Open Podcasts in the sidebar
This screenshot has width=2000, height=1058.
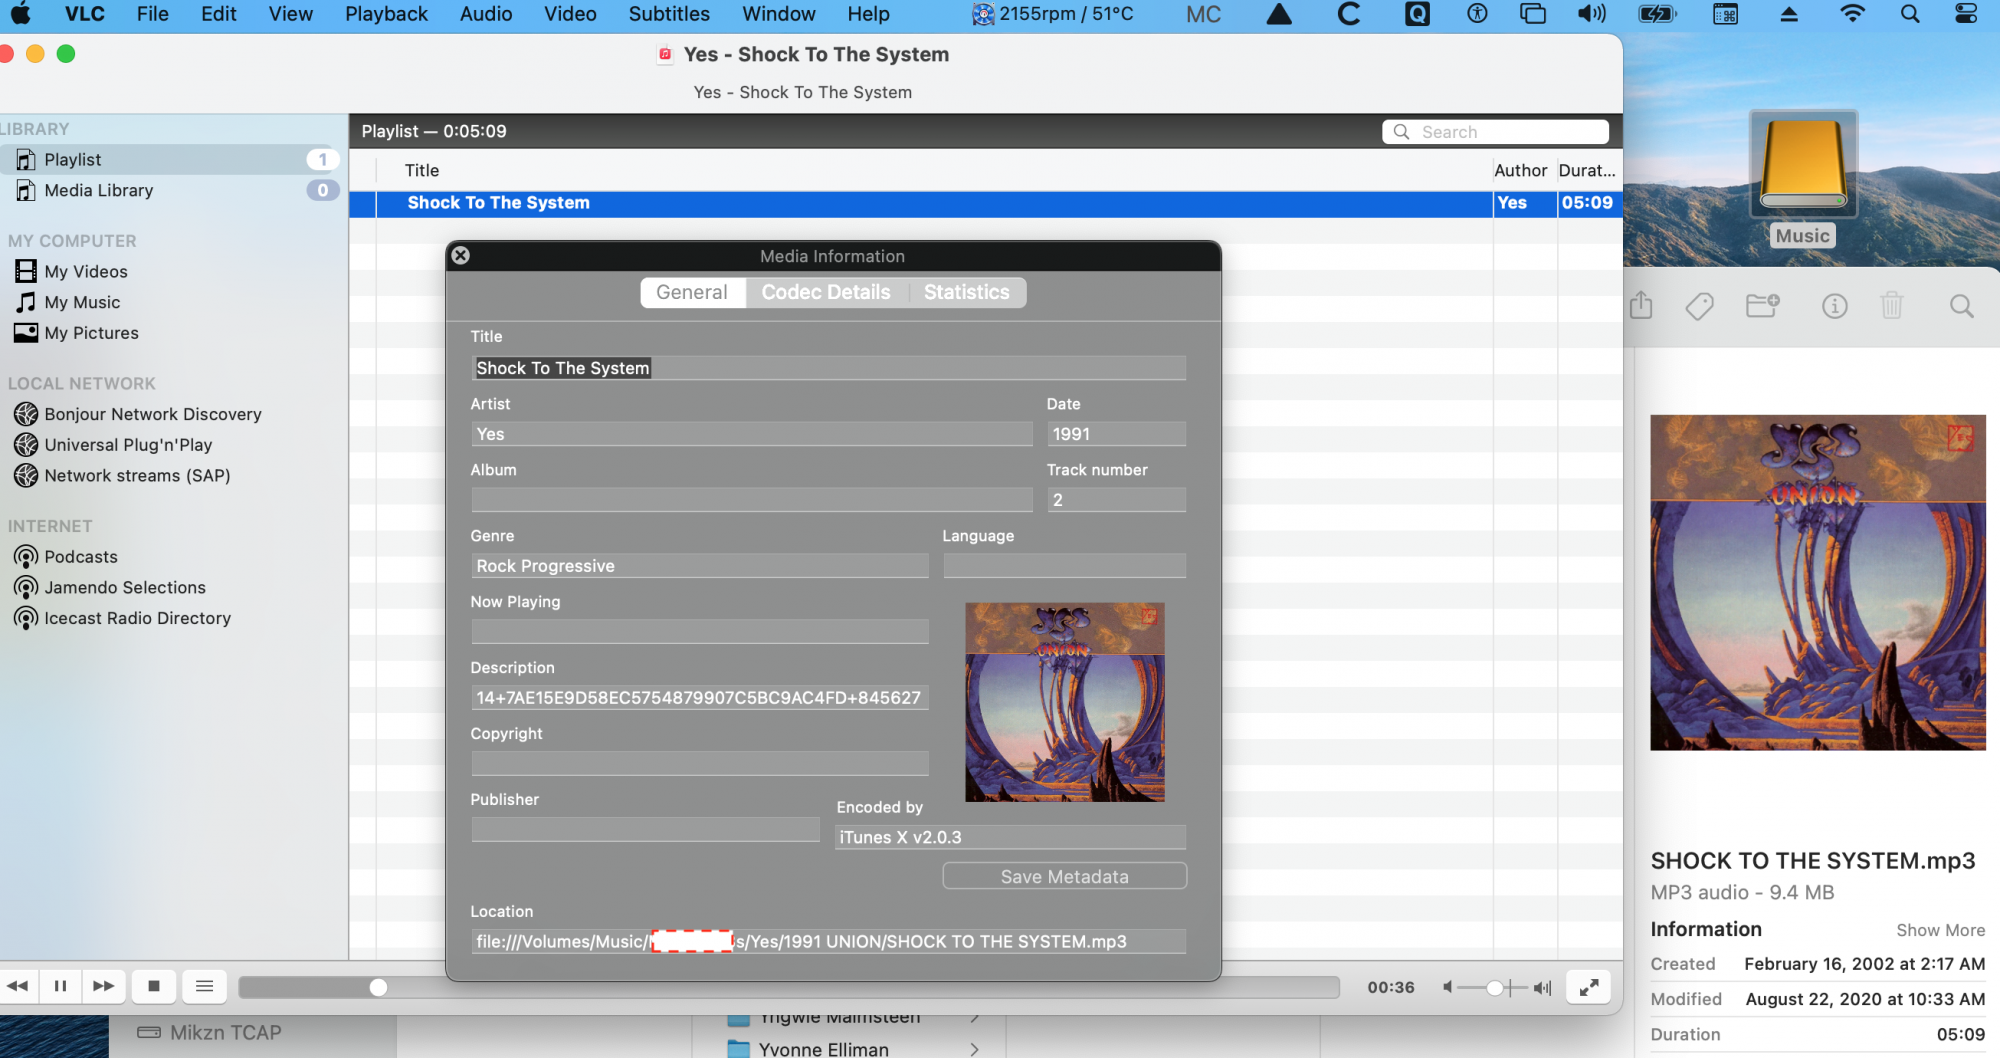click(81, 557)
